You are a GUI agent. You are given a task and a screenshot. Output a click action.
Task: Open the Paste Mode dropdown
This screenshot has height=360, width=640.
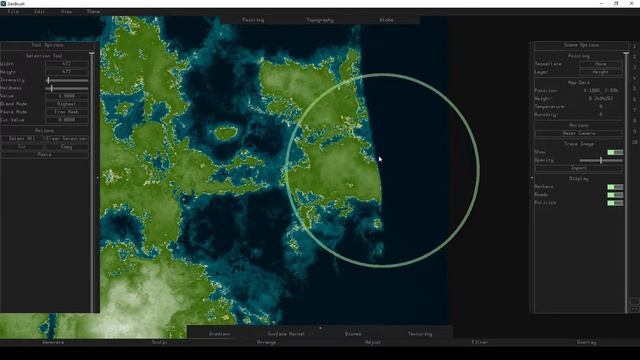[x=67, y=112]
